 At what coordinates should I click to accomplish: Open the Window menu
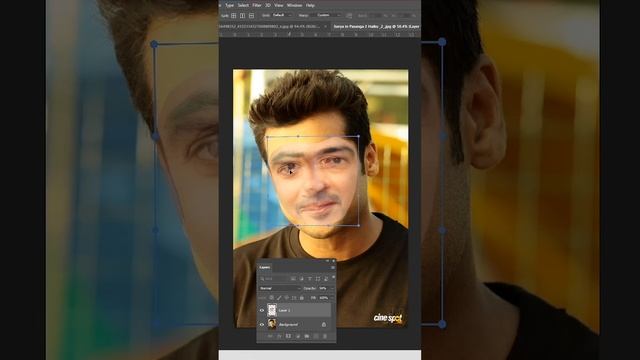point(295,5)
